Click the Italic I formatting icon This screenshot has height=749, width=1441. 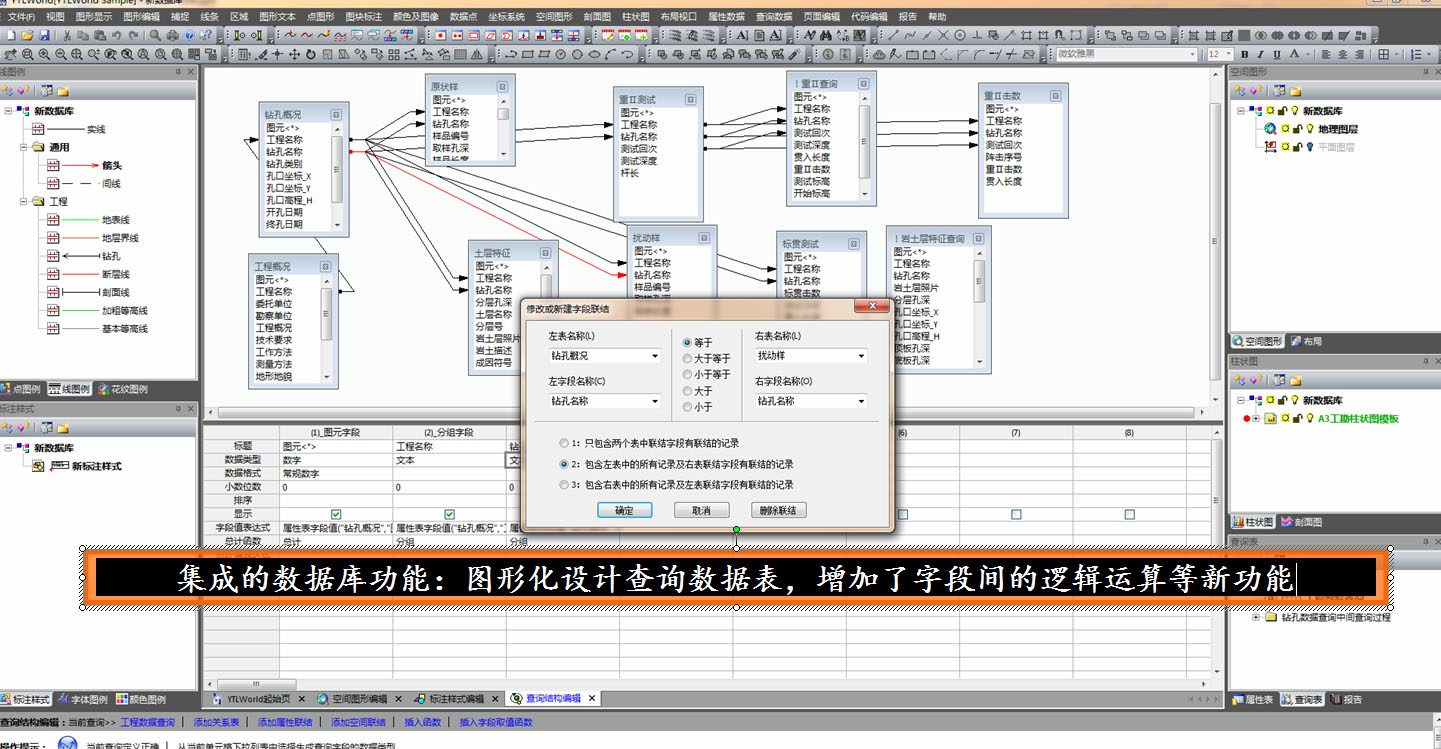(x=1260, y=54)
